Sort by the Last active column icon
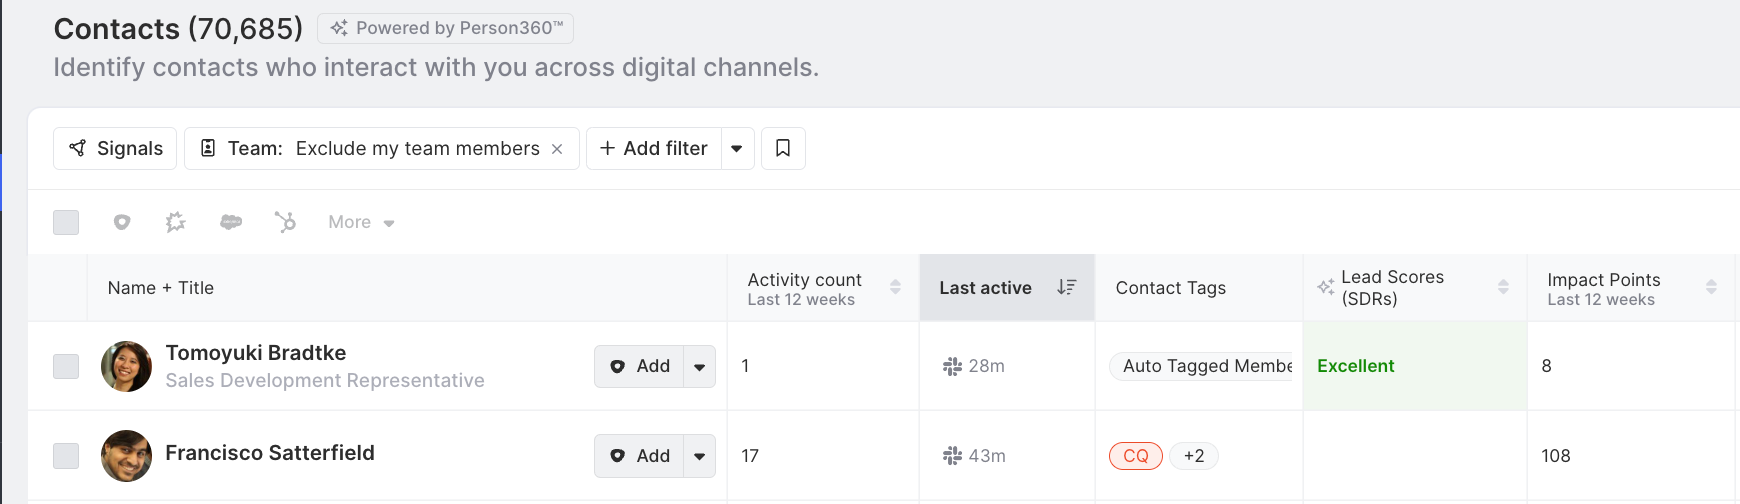This screenshot has width=1740, height=504. [1066, 287]
